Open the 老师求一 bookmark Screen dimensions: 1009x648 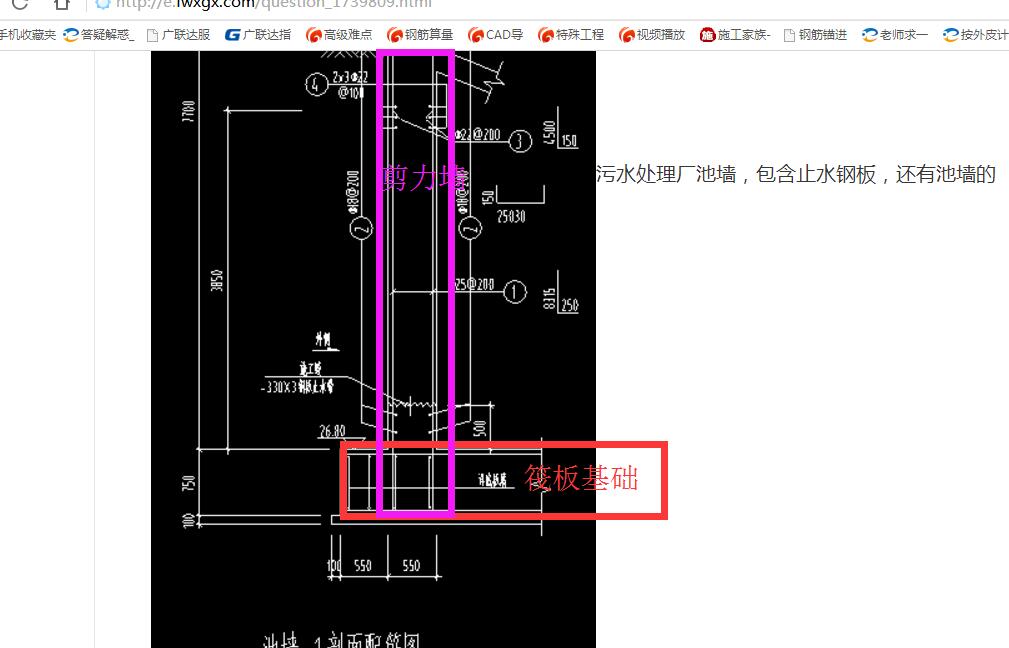(895, 35)
